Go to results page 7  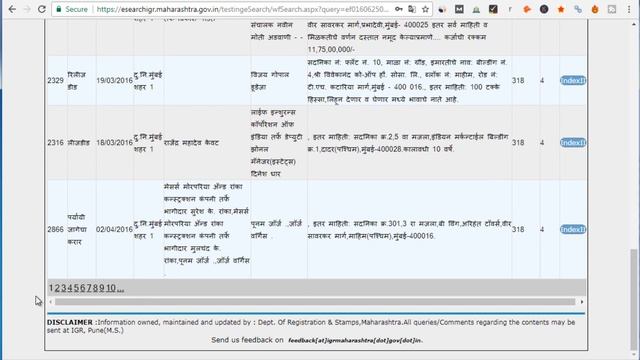tap(89, 288)
